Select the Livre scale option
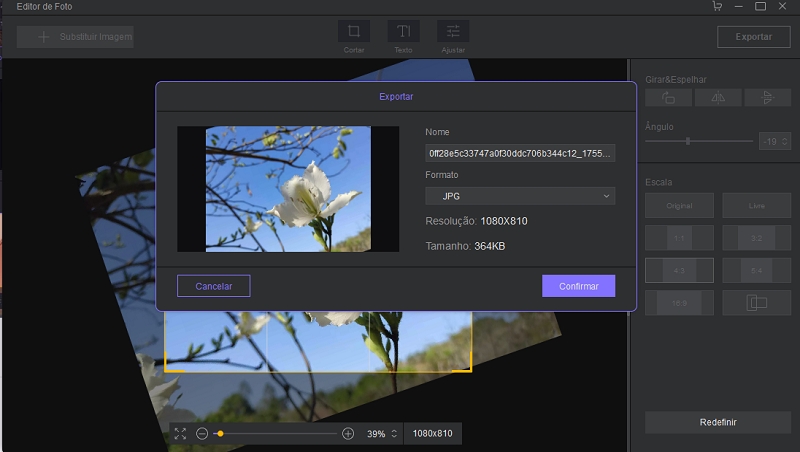The image size is (800, 452). pyautogui.click(x=757, y=206)
